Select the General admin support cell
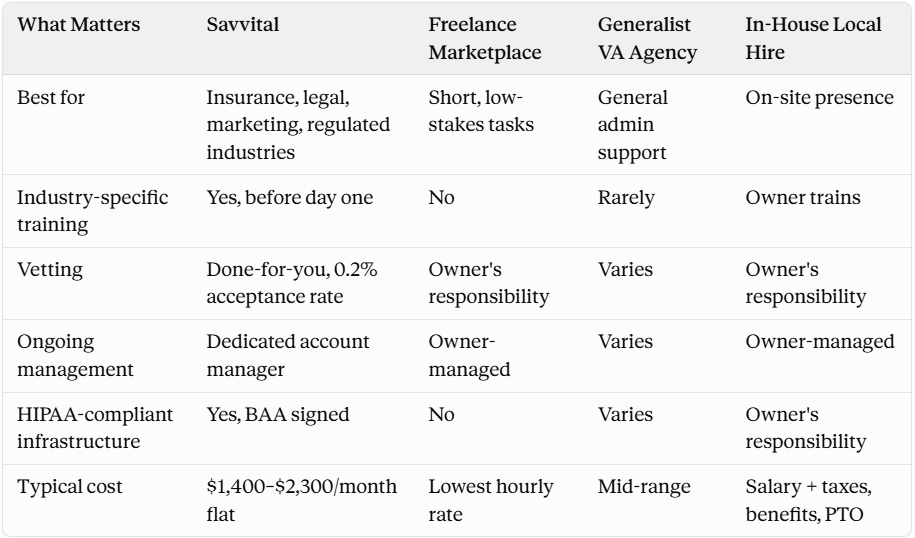915x538 pixels. pyautogui.click(x=633, y=125)
